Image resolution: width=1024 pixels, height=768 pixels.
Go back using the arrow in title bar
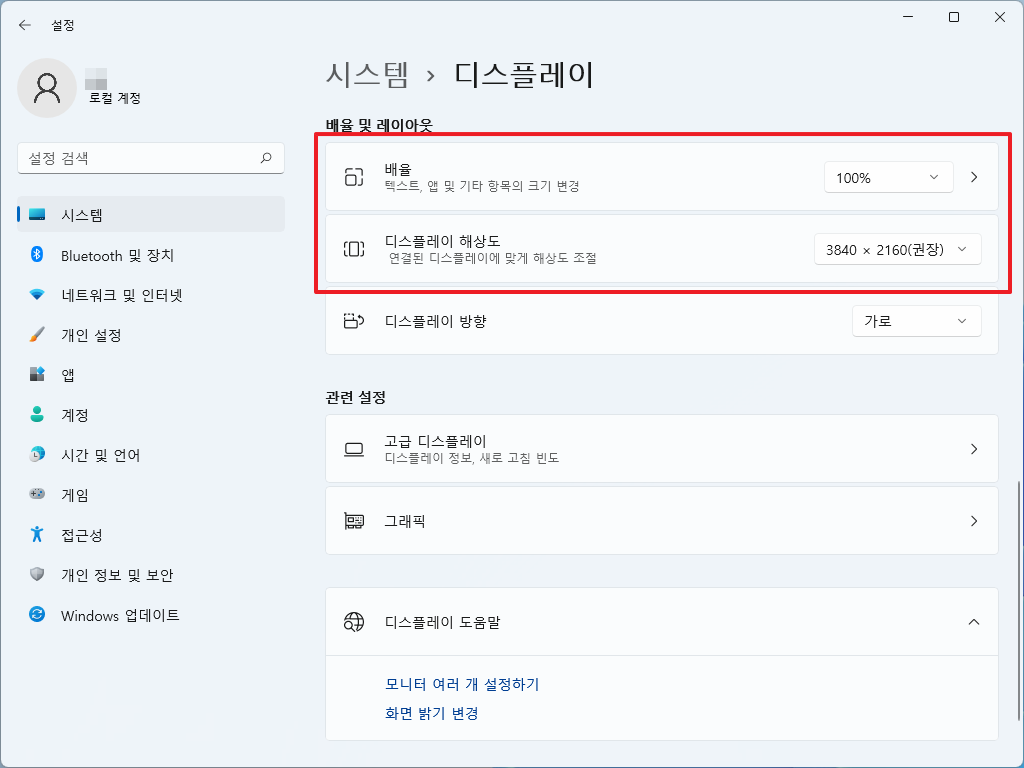25,25
